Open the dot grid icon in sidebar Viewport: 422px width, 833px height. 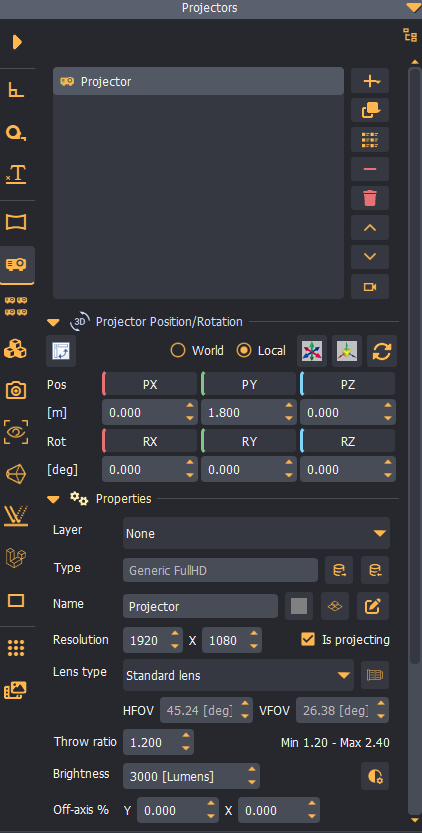click(x=16, y=648)
